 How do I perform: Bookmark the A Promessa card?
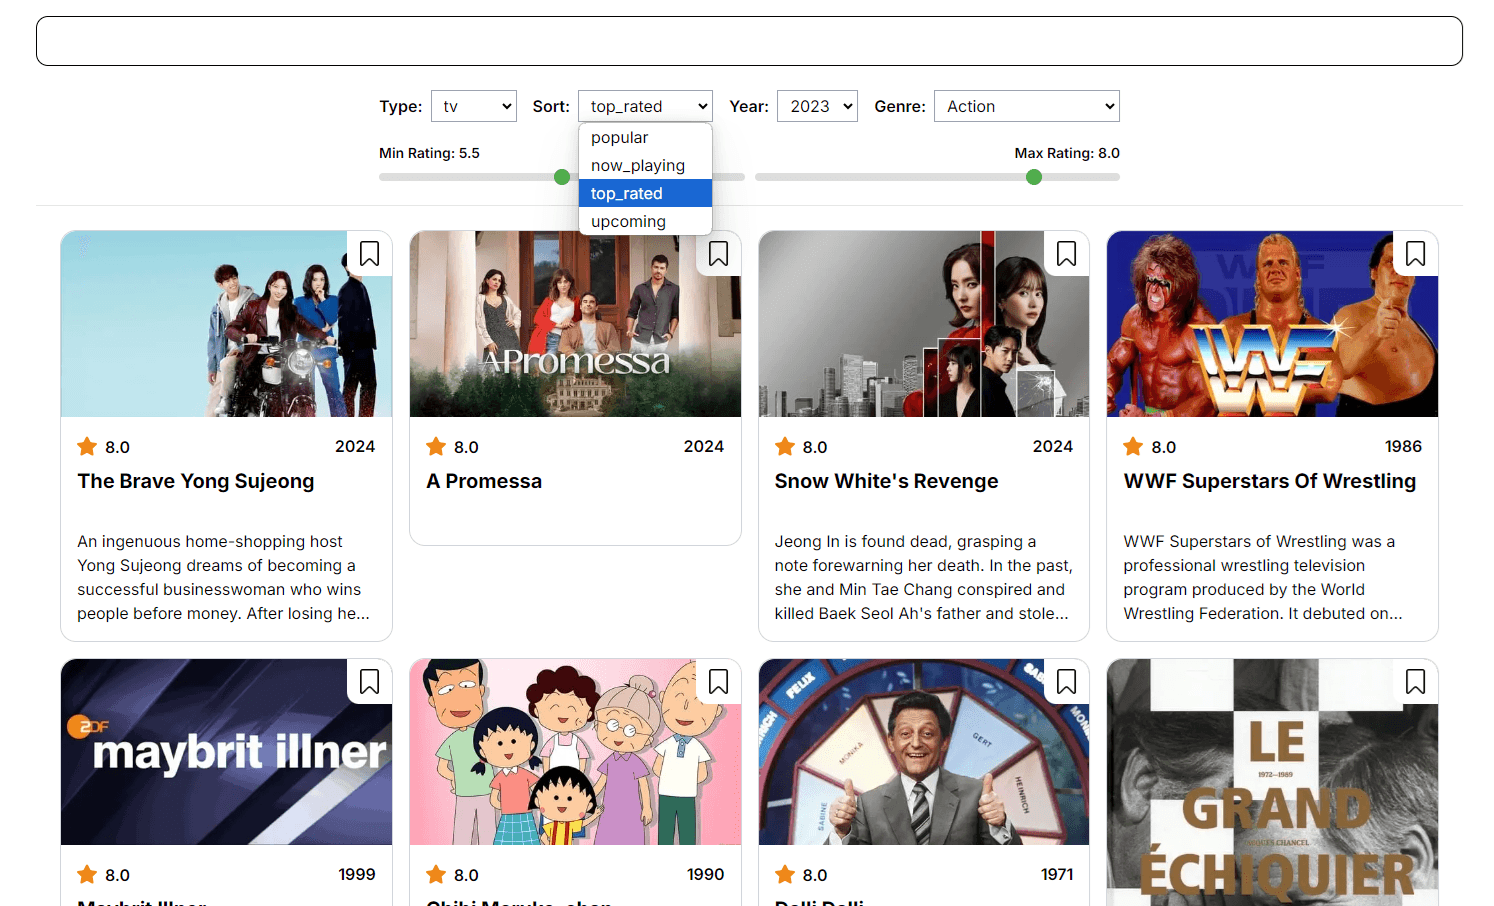point(718,254)
